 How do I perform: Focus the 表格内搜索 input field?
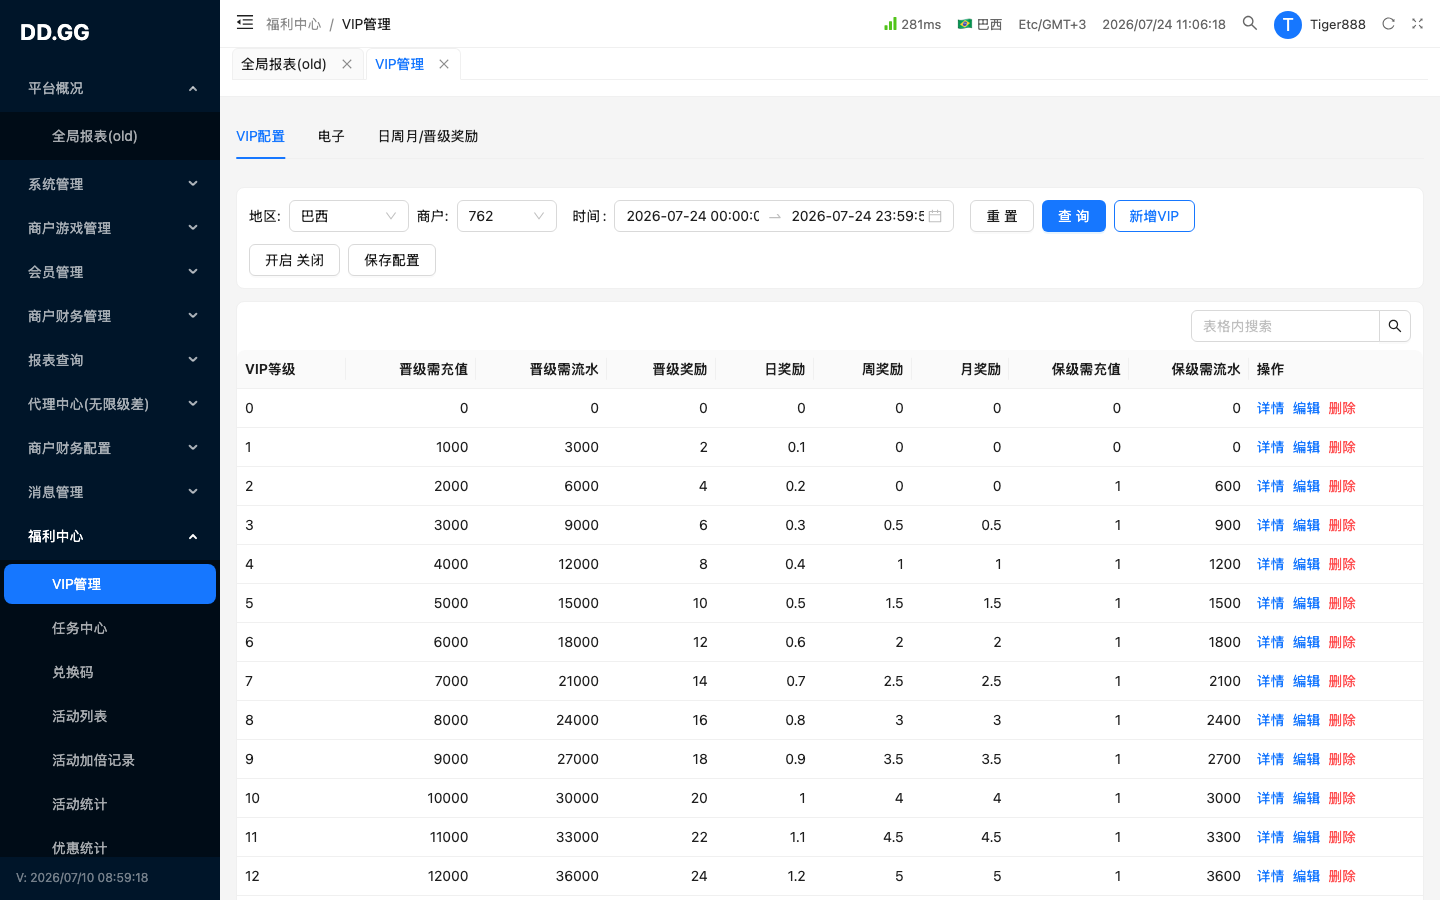point(1285,326)
